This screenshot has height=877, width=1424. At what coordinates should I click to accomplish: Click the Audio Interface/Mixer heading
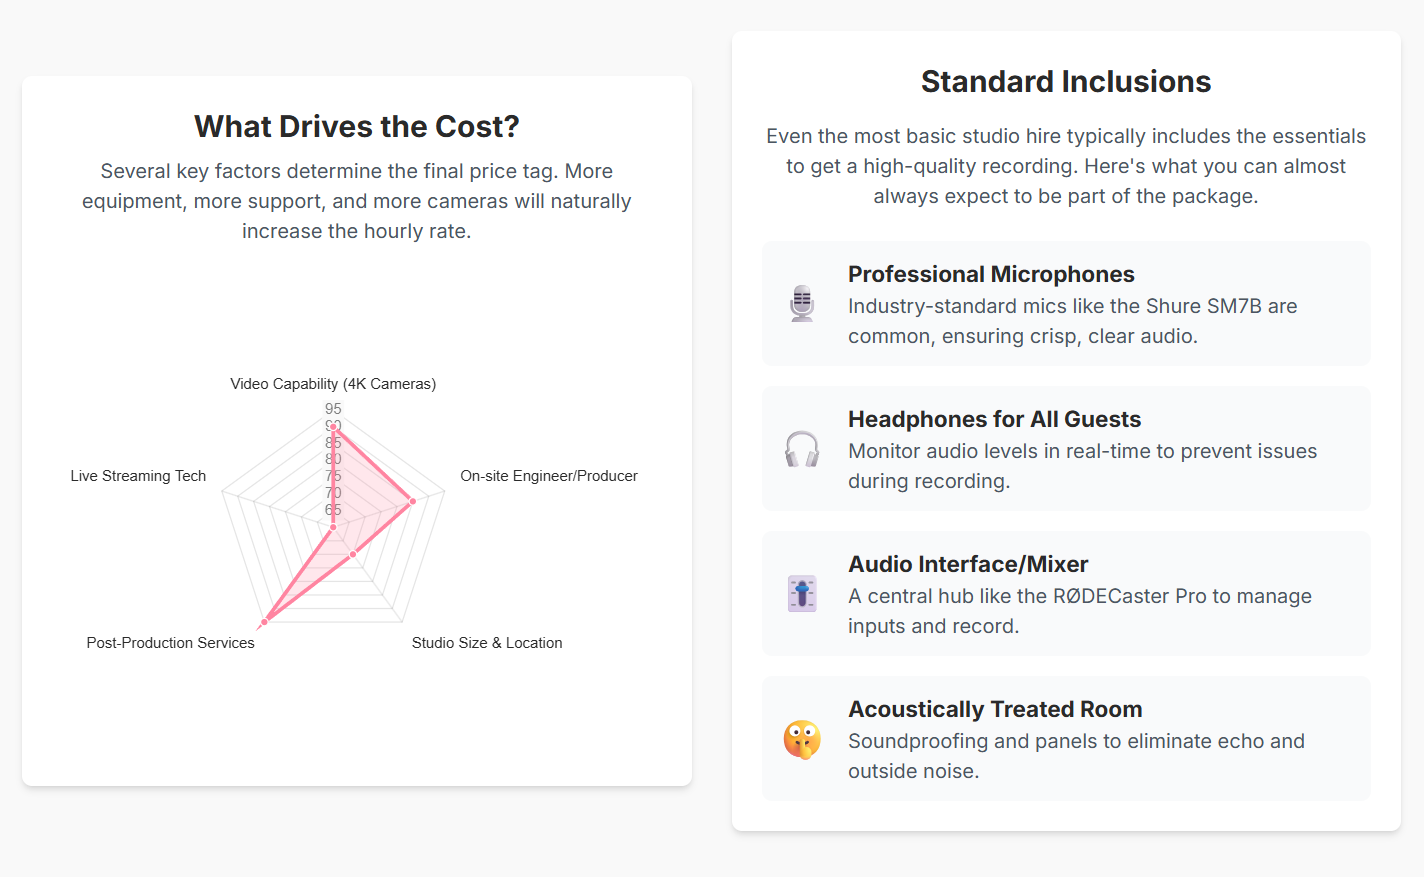tap(968, 564)
